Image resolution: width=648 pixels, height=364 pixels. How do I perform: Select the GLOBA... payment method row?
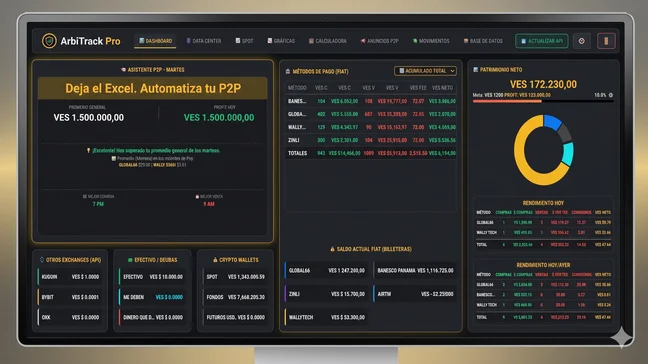(371, 114)
